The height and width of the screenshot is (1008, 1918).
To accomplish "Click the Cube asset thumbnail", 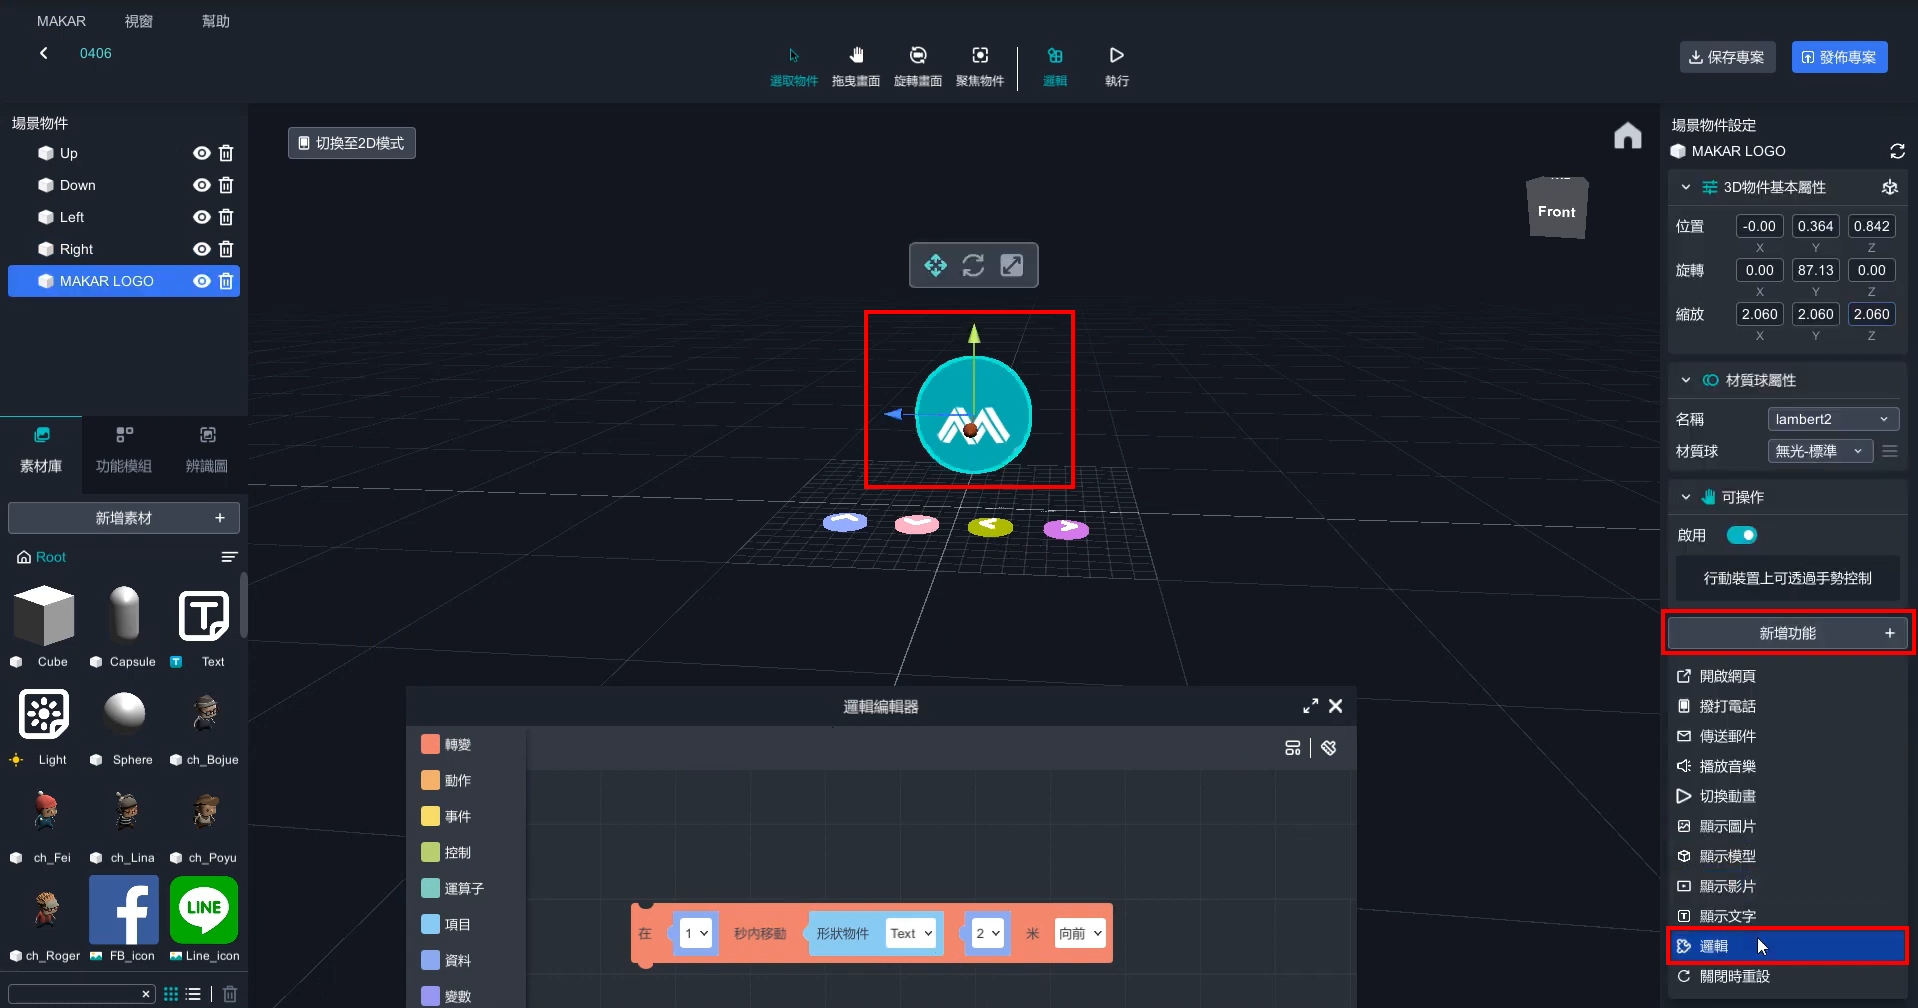I will [x=44, y=615].
